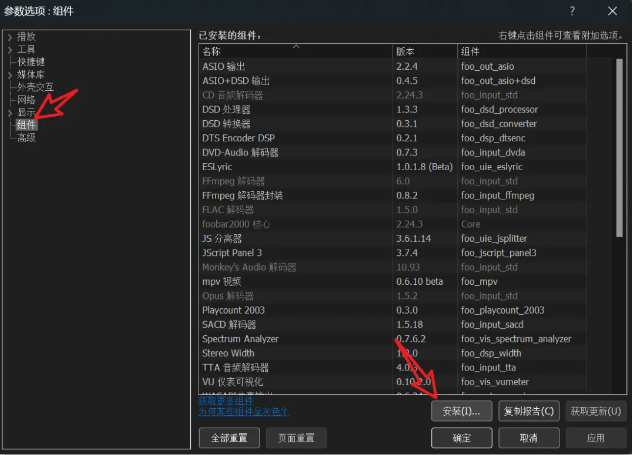This screenshot has height=455, width=632.
Task: Sort components by 名称 column header
Action: (295, 52)
